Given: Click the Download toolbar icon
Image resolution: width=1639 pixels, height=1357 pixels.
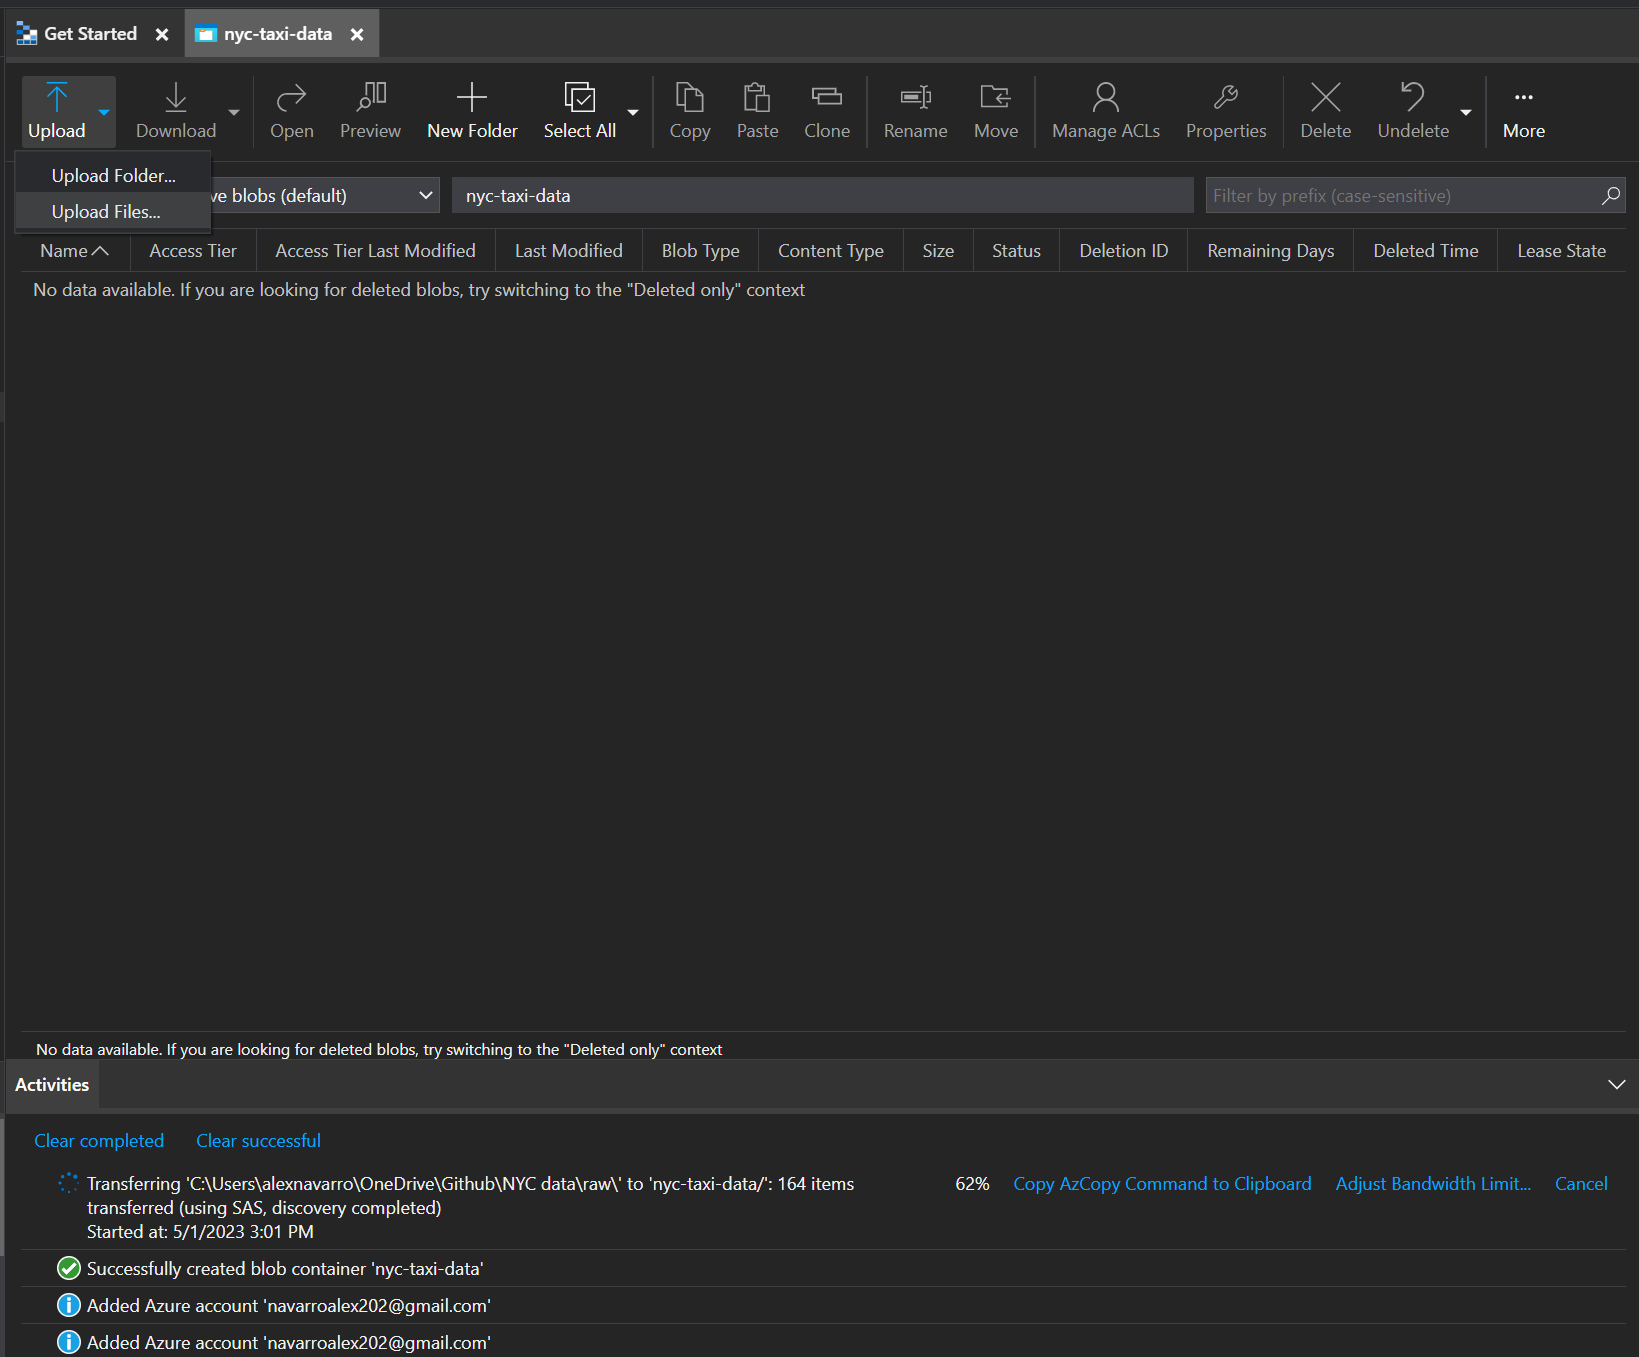Looking at the screenshot, I should [x=176, y=98].
